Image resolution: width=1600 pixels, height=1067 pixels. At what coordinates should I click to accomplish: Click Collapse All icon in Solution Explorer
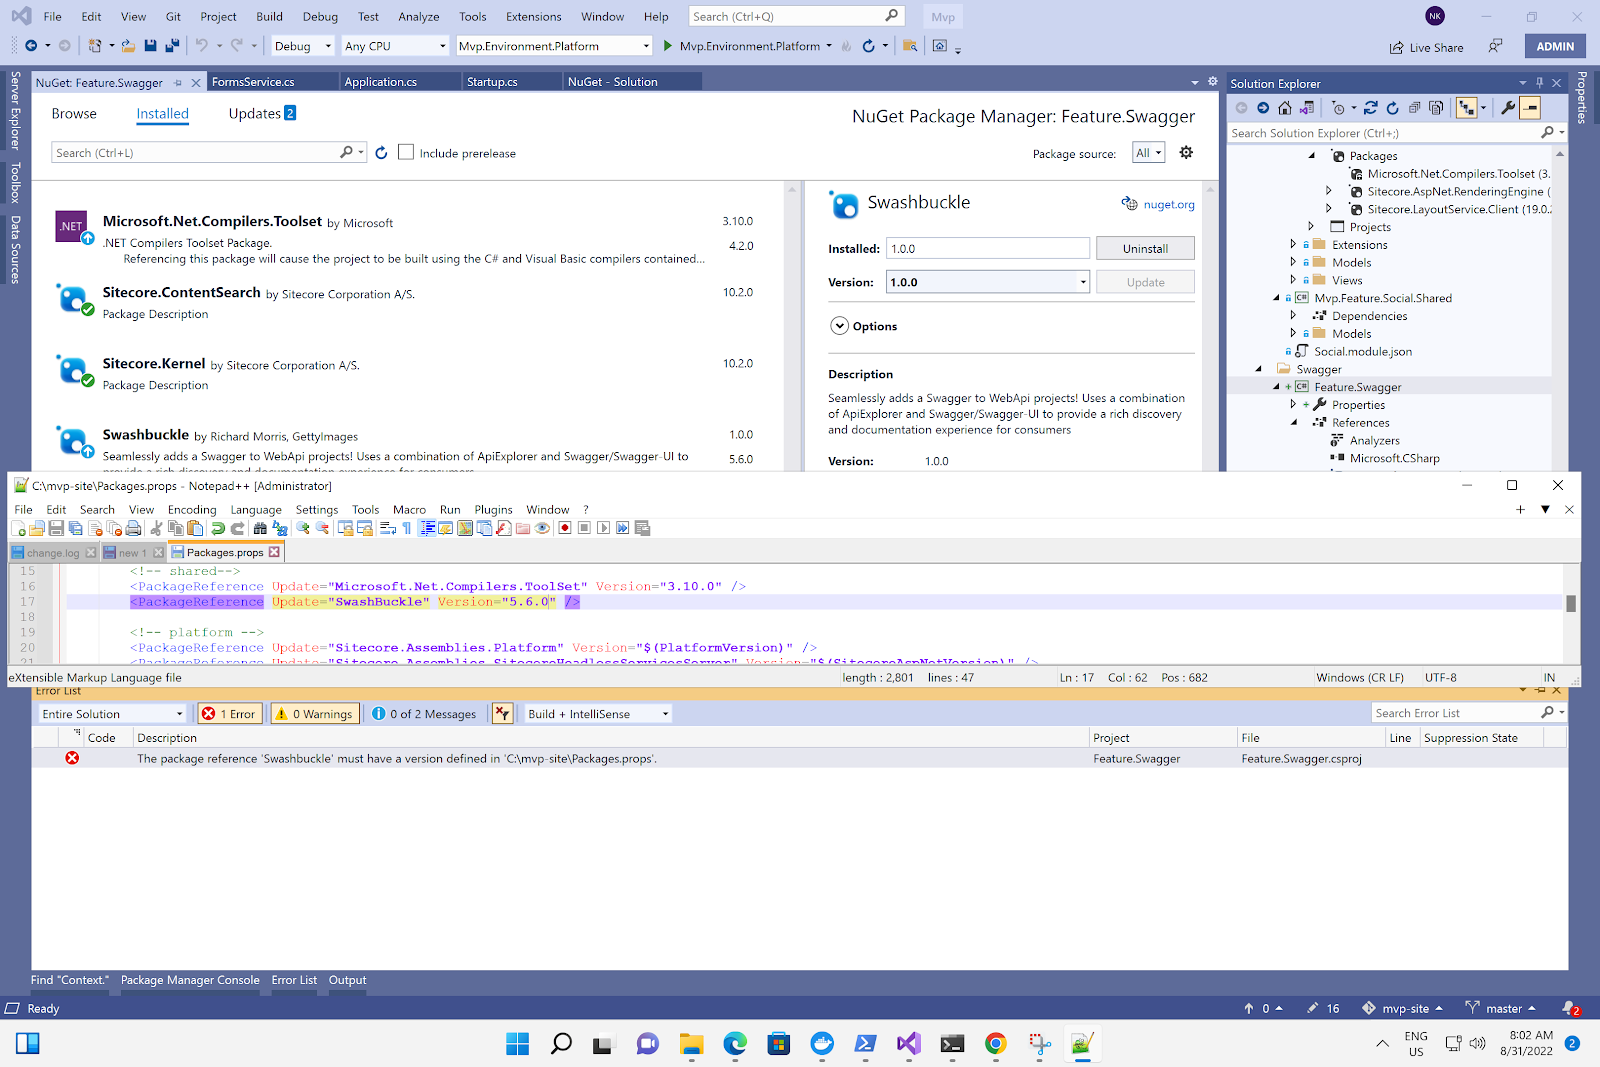pos(1414,108)
